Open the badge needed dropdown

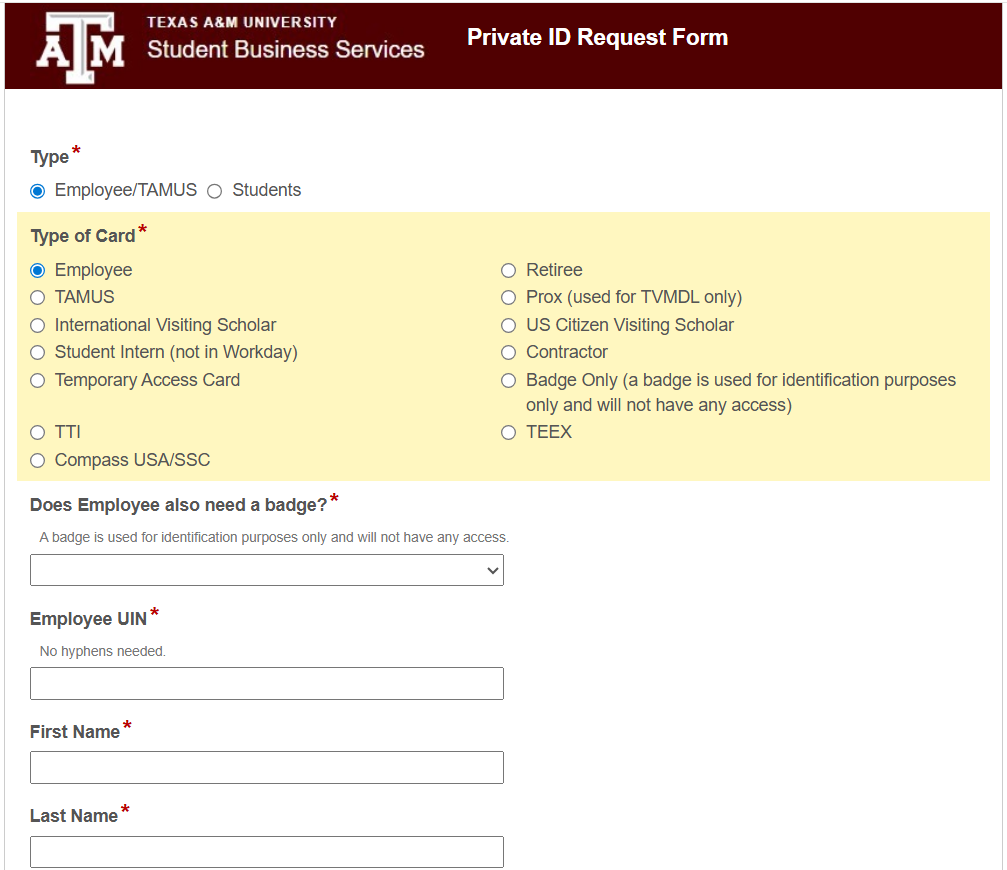tap(267, 570)
